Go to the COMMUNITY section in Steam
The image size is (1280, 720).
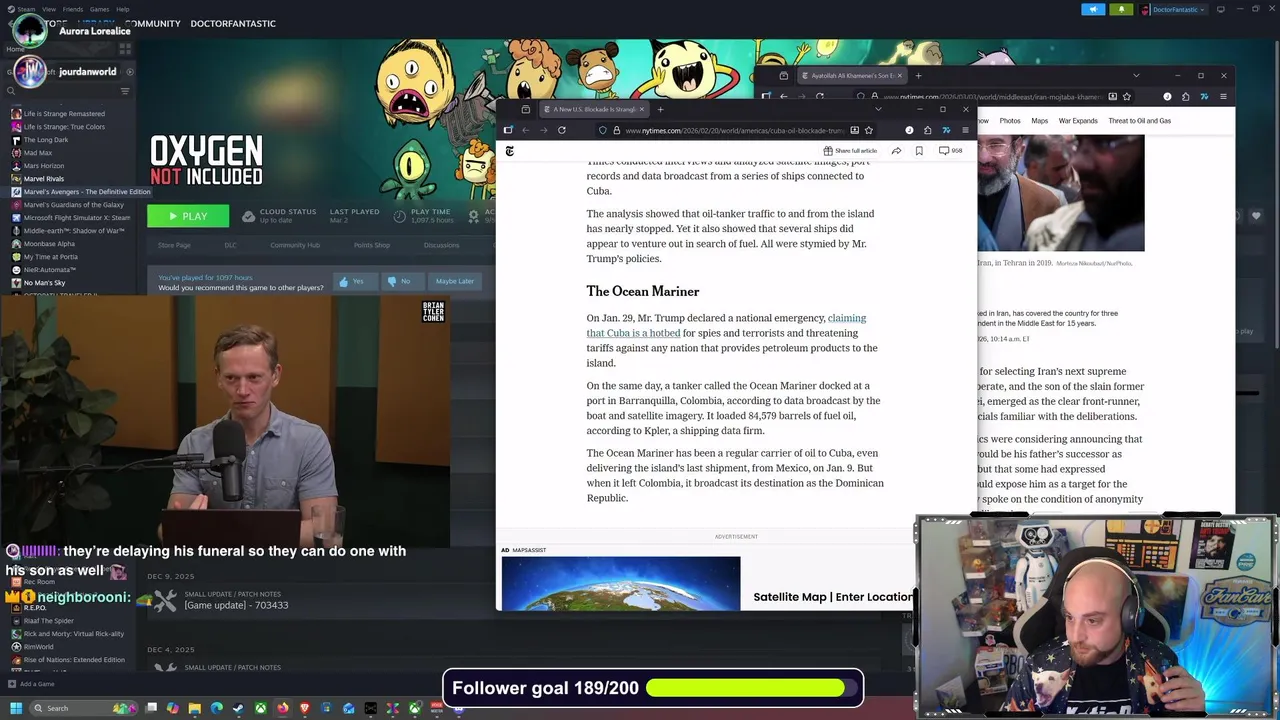(x=153, y=23)
